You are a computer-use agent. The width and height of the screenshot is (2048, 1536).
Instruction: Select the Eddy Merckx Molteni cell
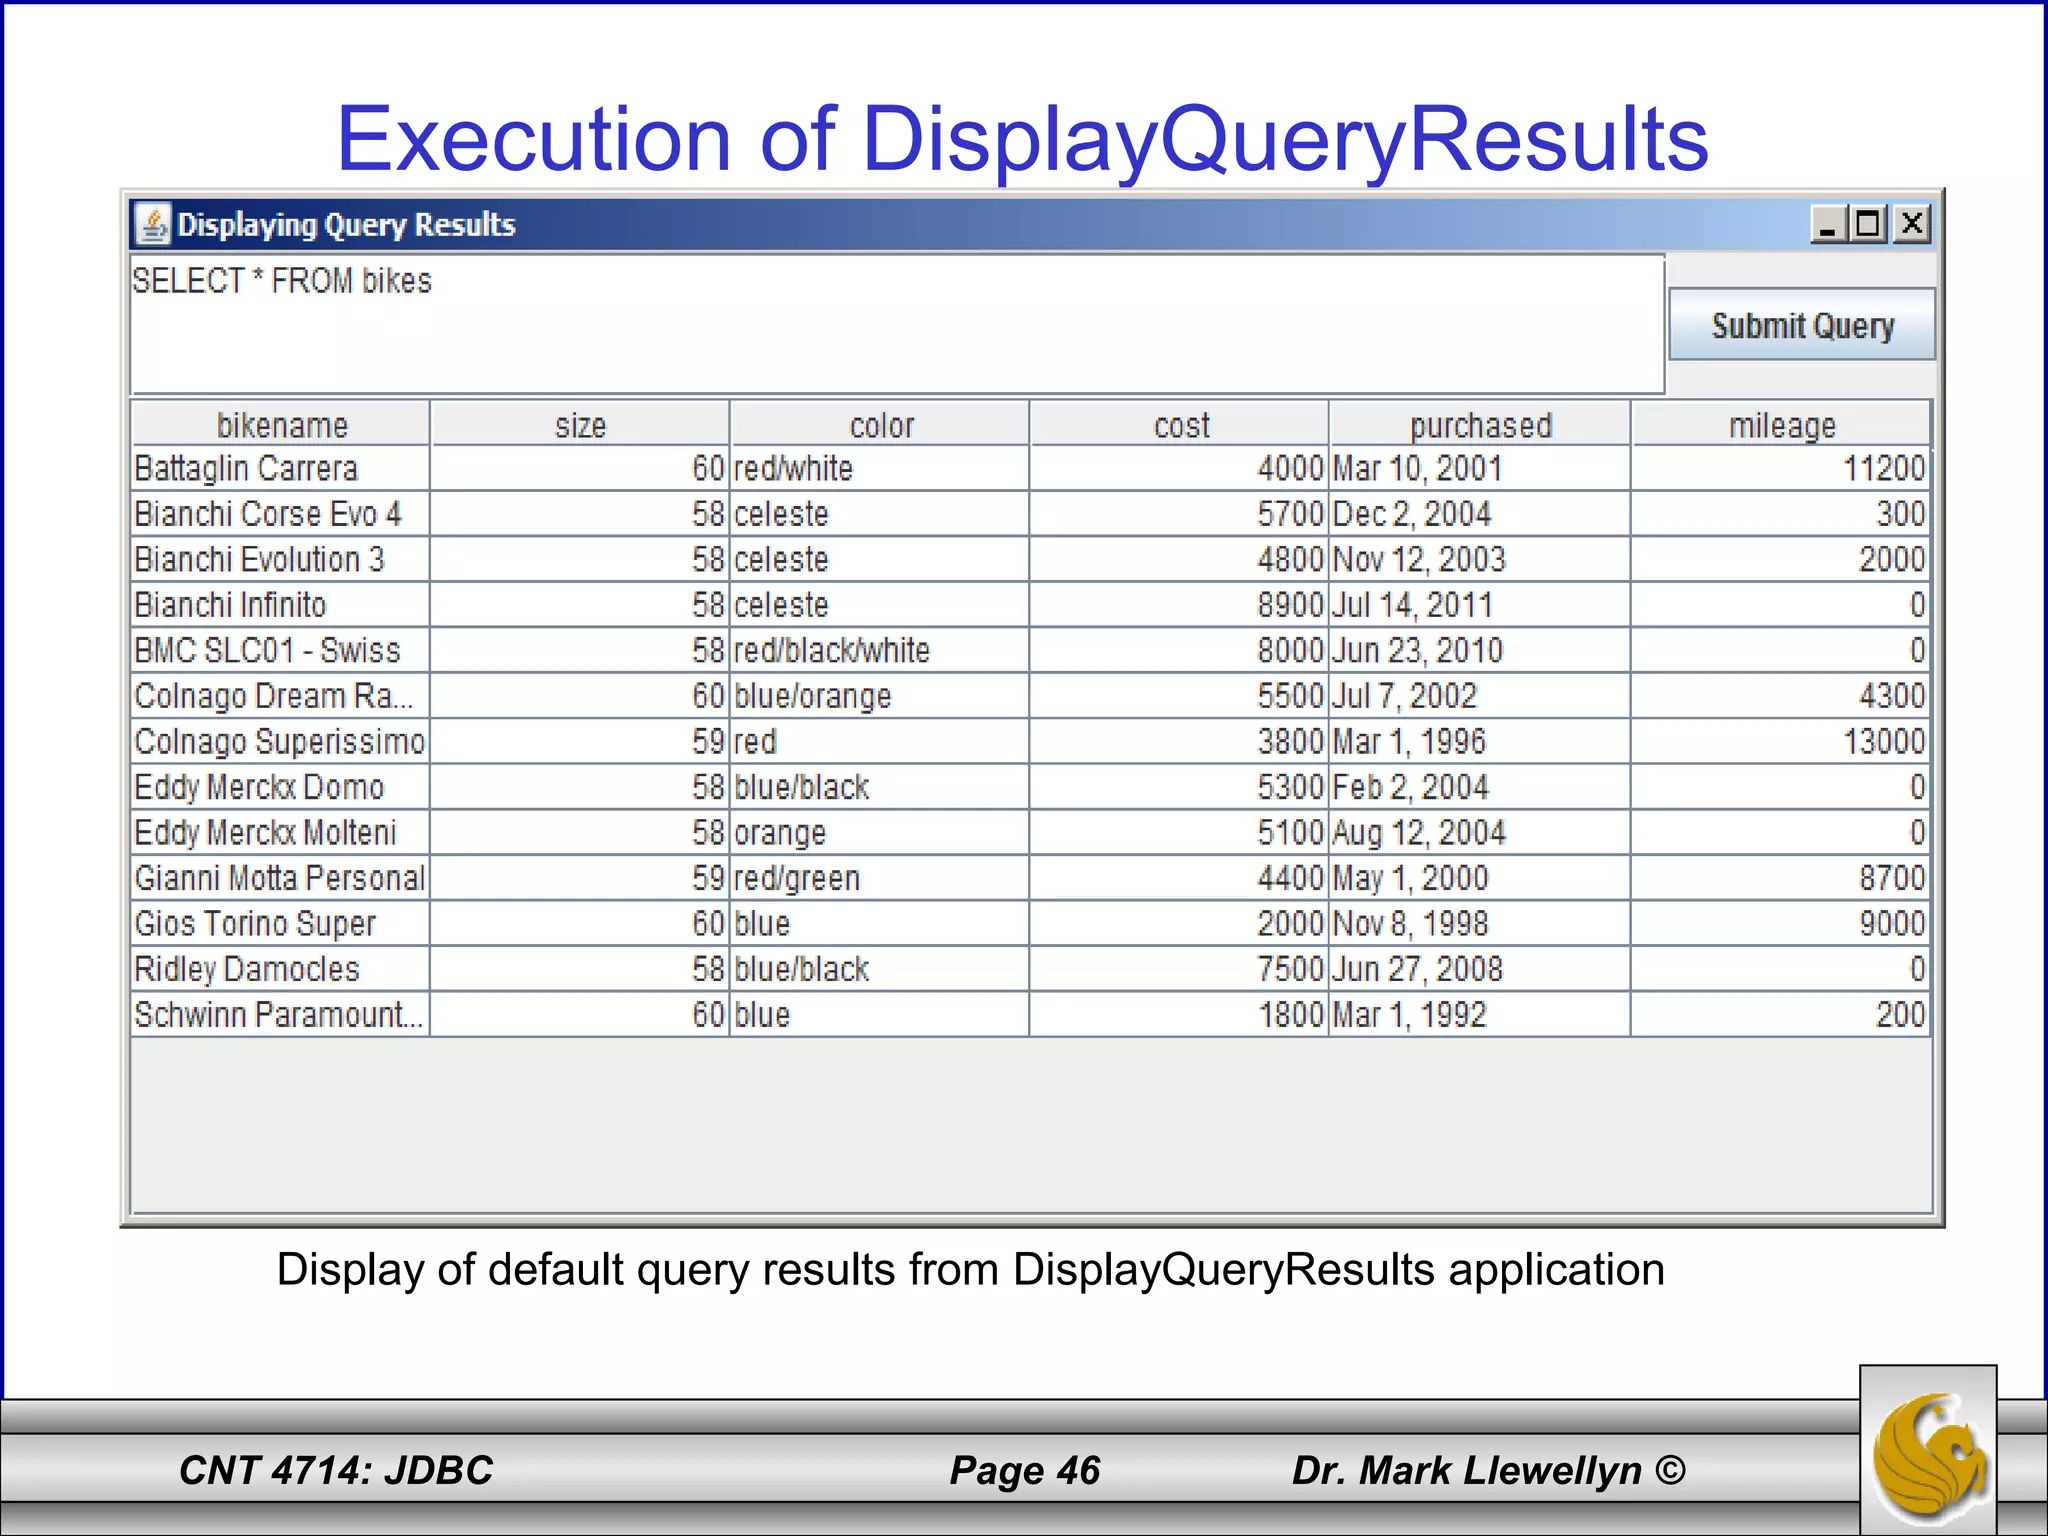(281, 832)
